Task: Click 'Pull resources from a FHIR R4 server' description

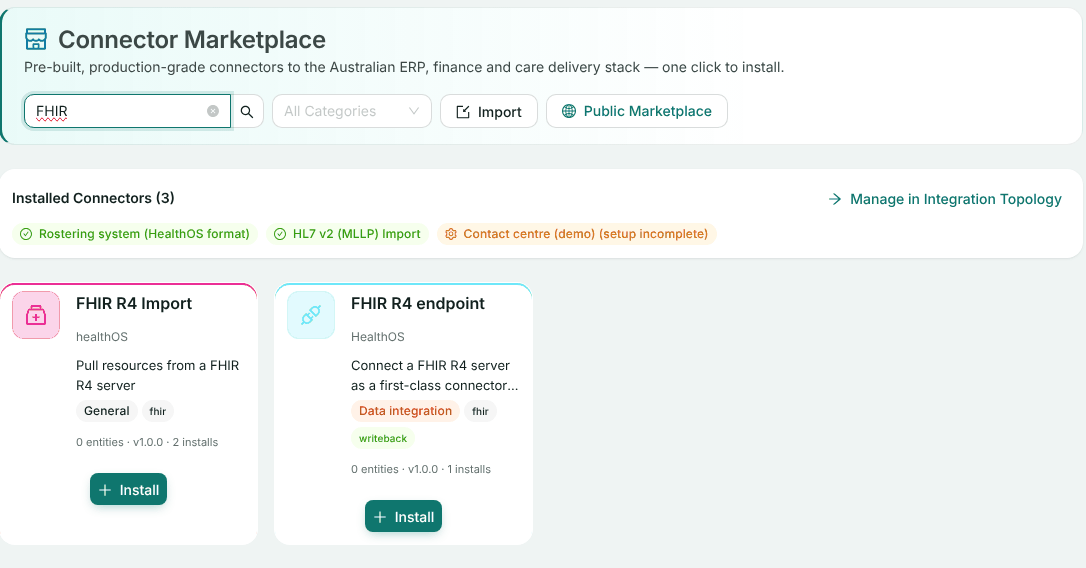Action: 158,375
